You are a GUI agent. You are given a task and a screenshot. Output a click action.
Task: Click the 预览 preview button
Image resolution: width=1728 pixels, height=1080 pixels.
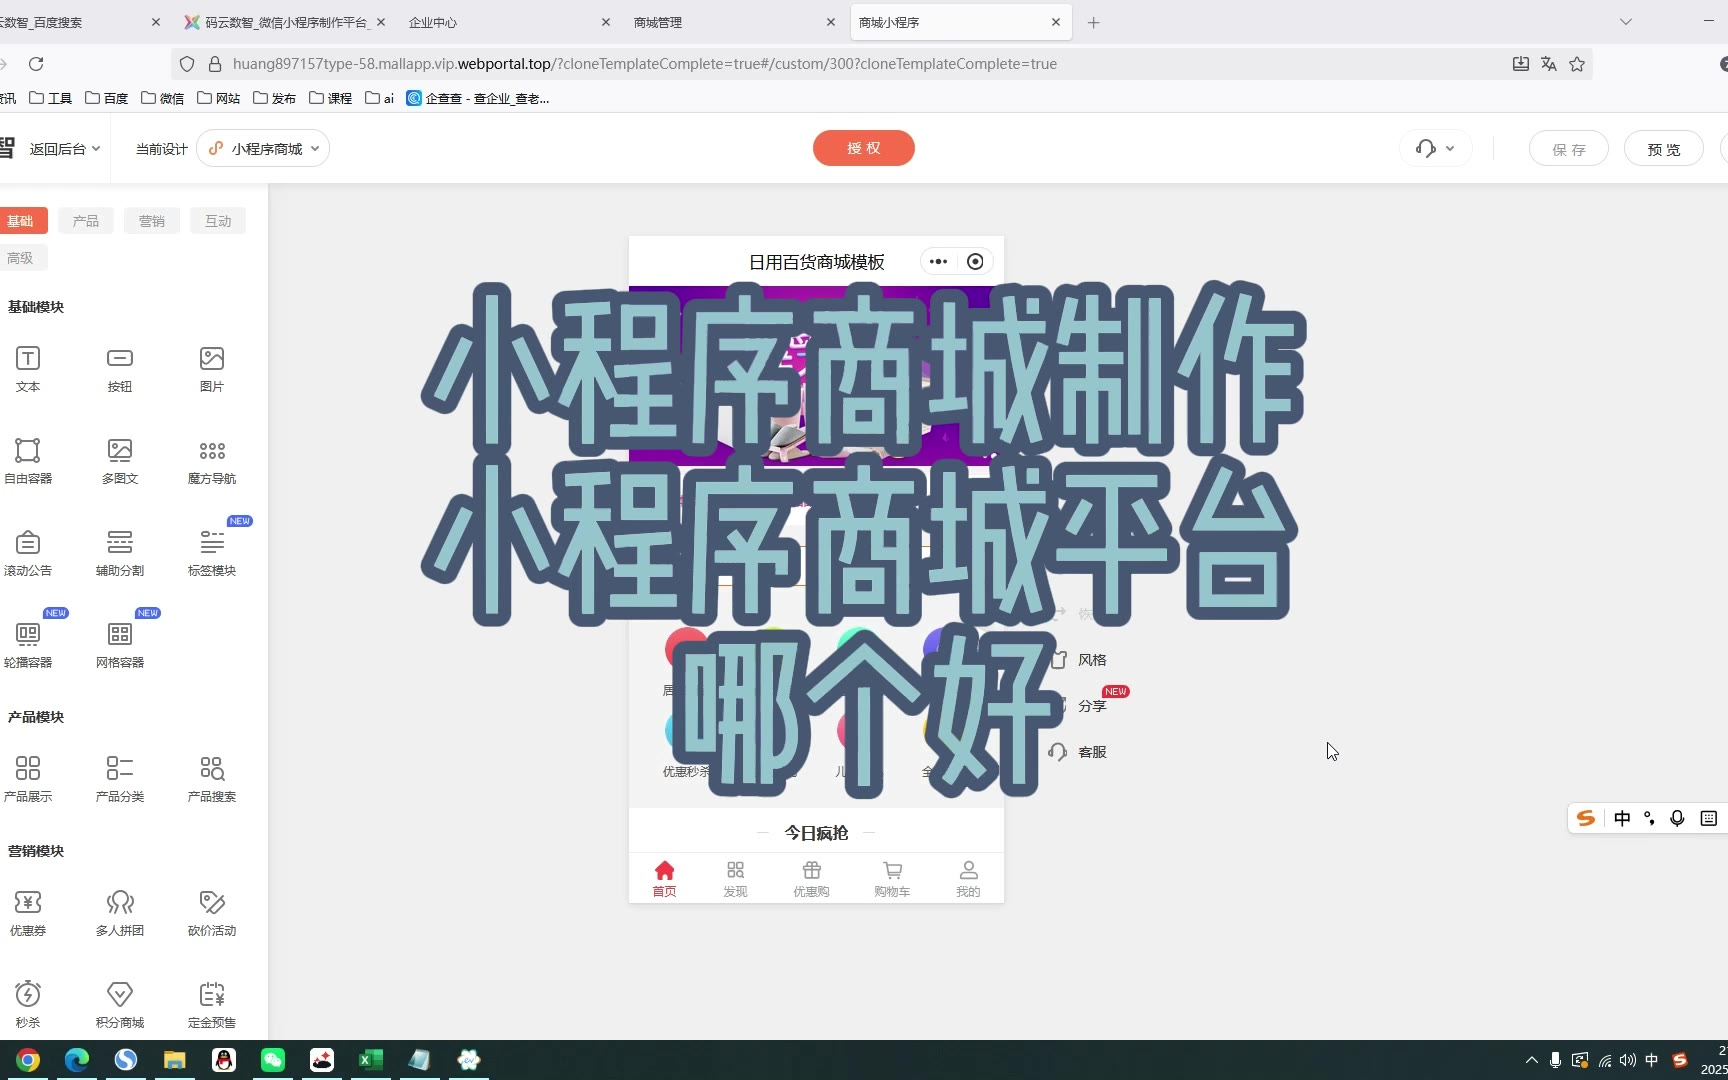[1664, 149]
